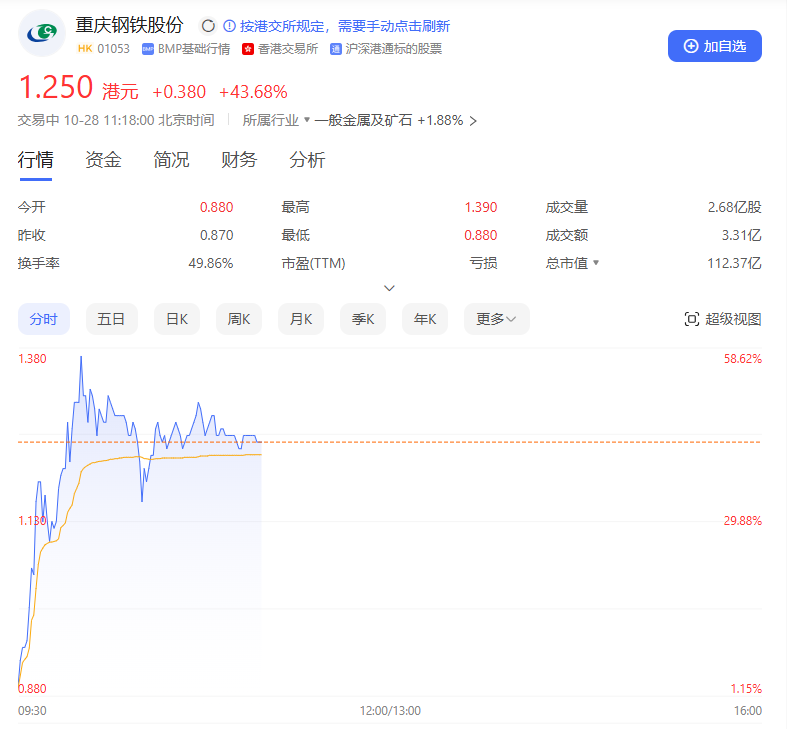The height and width of the screenshot is (729, 787).
Task: Switch to 简况 tab
Action: [171, 160]
